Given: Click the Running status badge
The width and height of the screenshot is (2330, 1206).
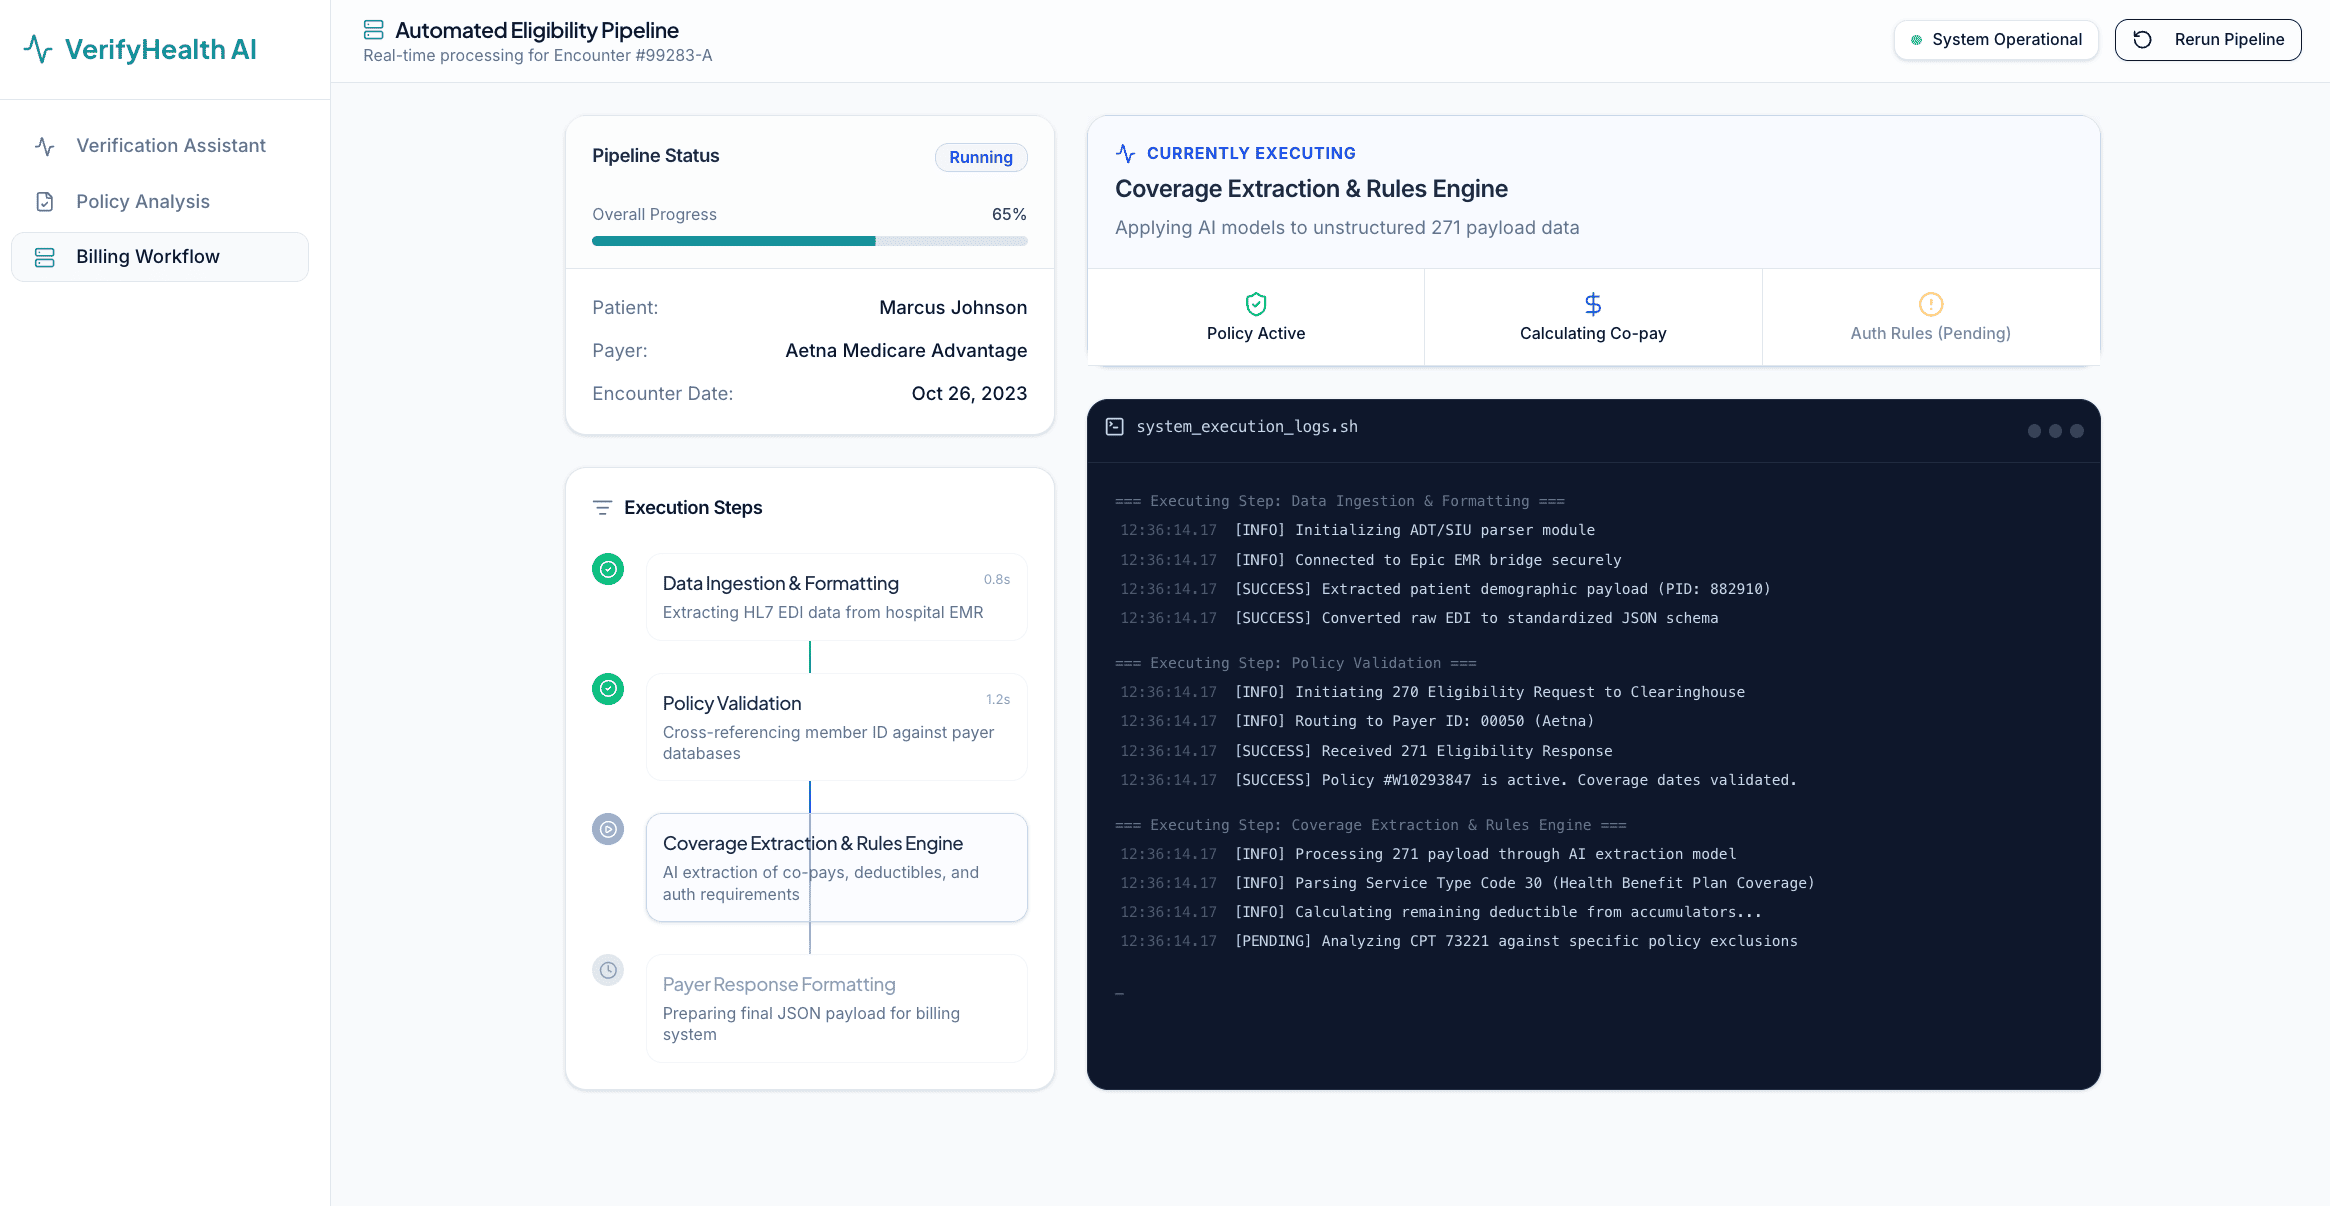Looking at the screenshot, I should pyautogui.click(x=980, y=157).
